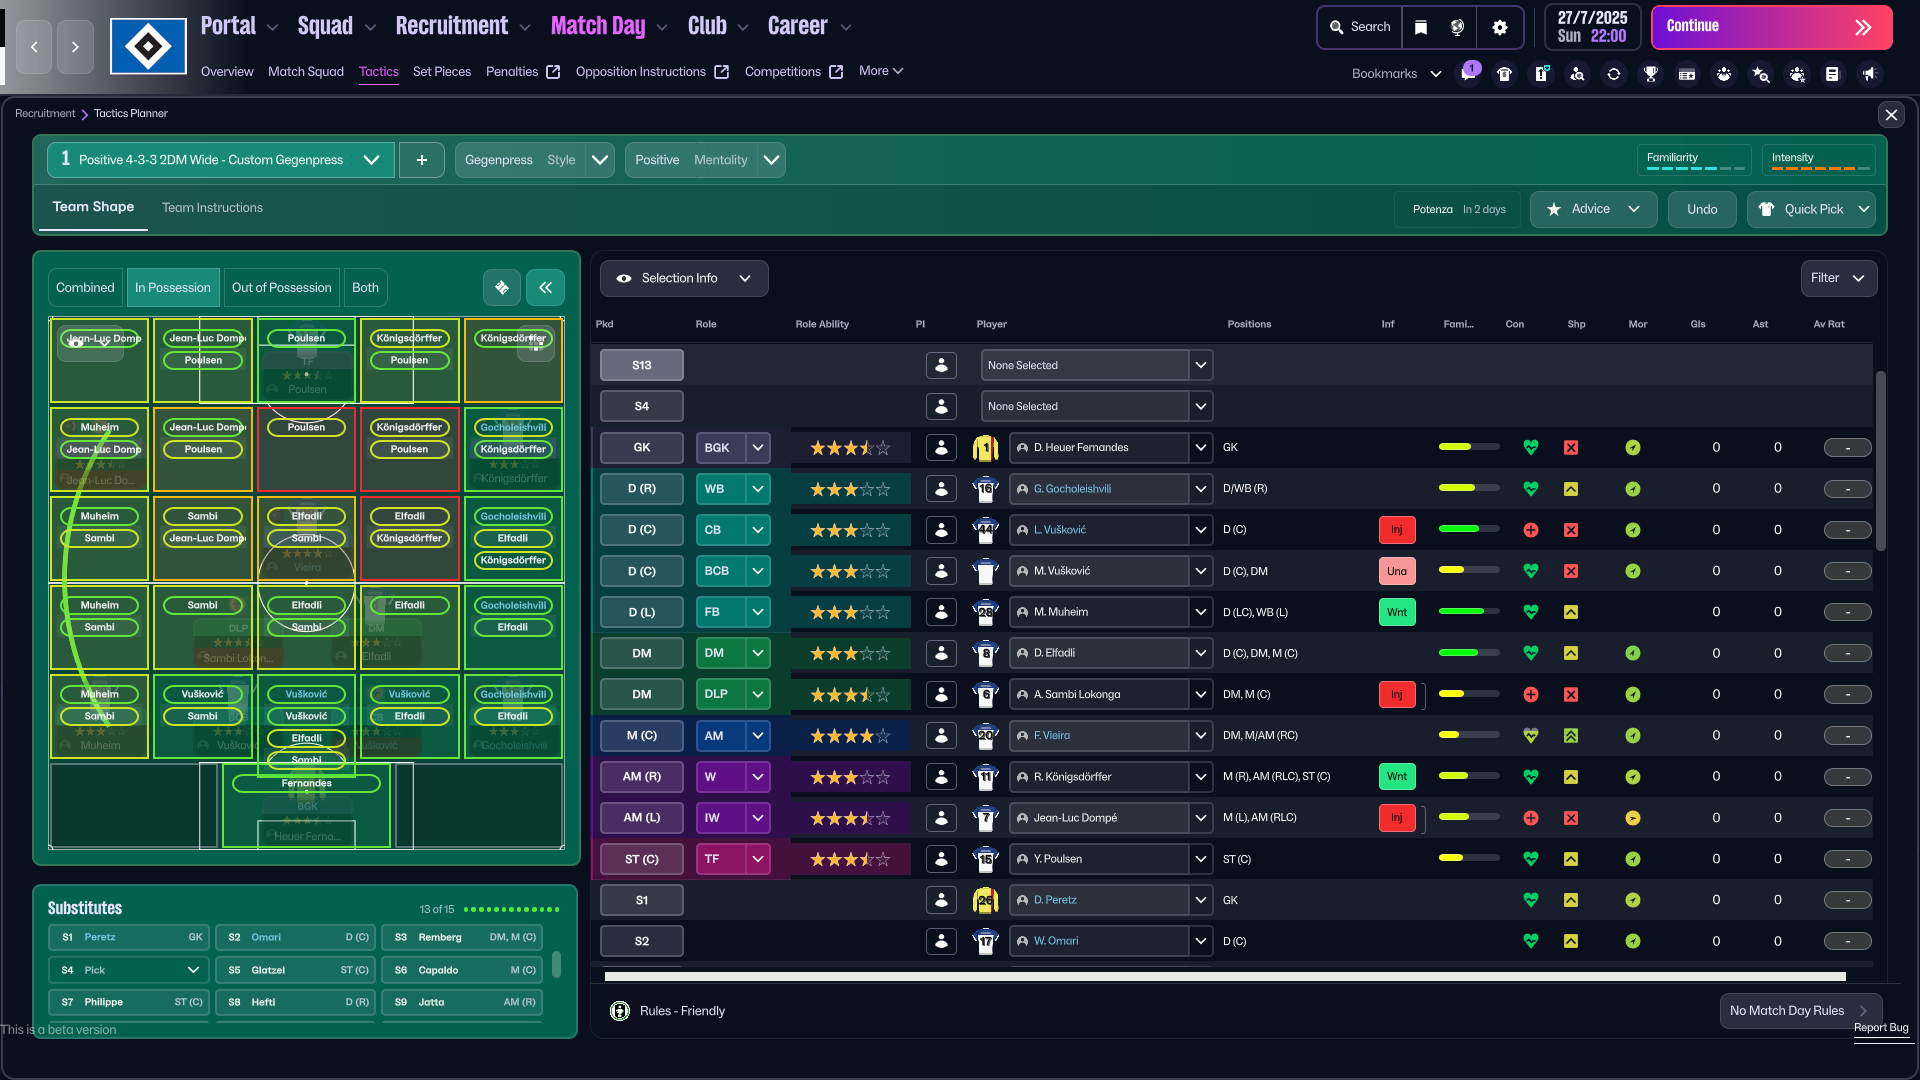Viewport: 1920px width, 1080px height.
Task: Click the Continue button
Action: click(1771, 27)
